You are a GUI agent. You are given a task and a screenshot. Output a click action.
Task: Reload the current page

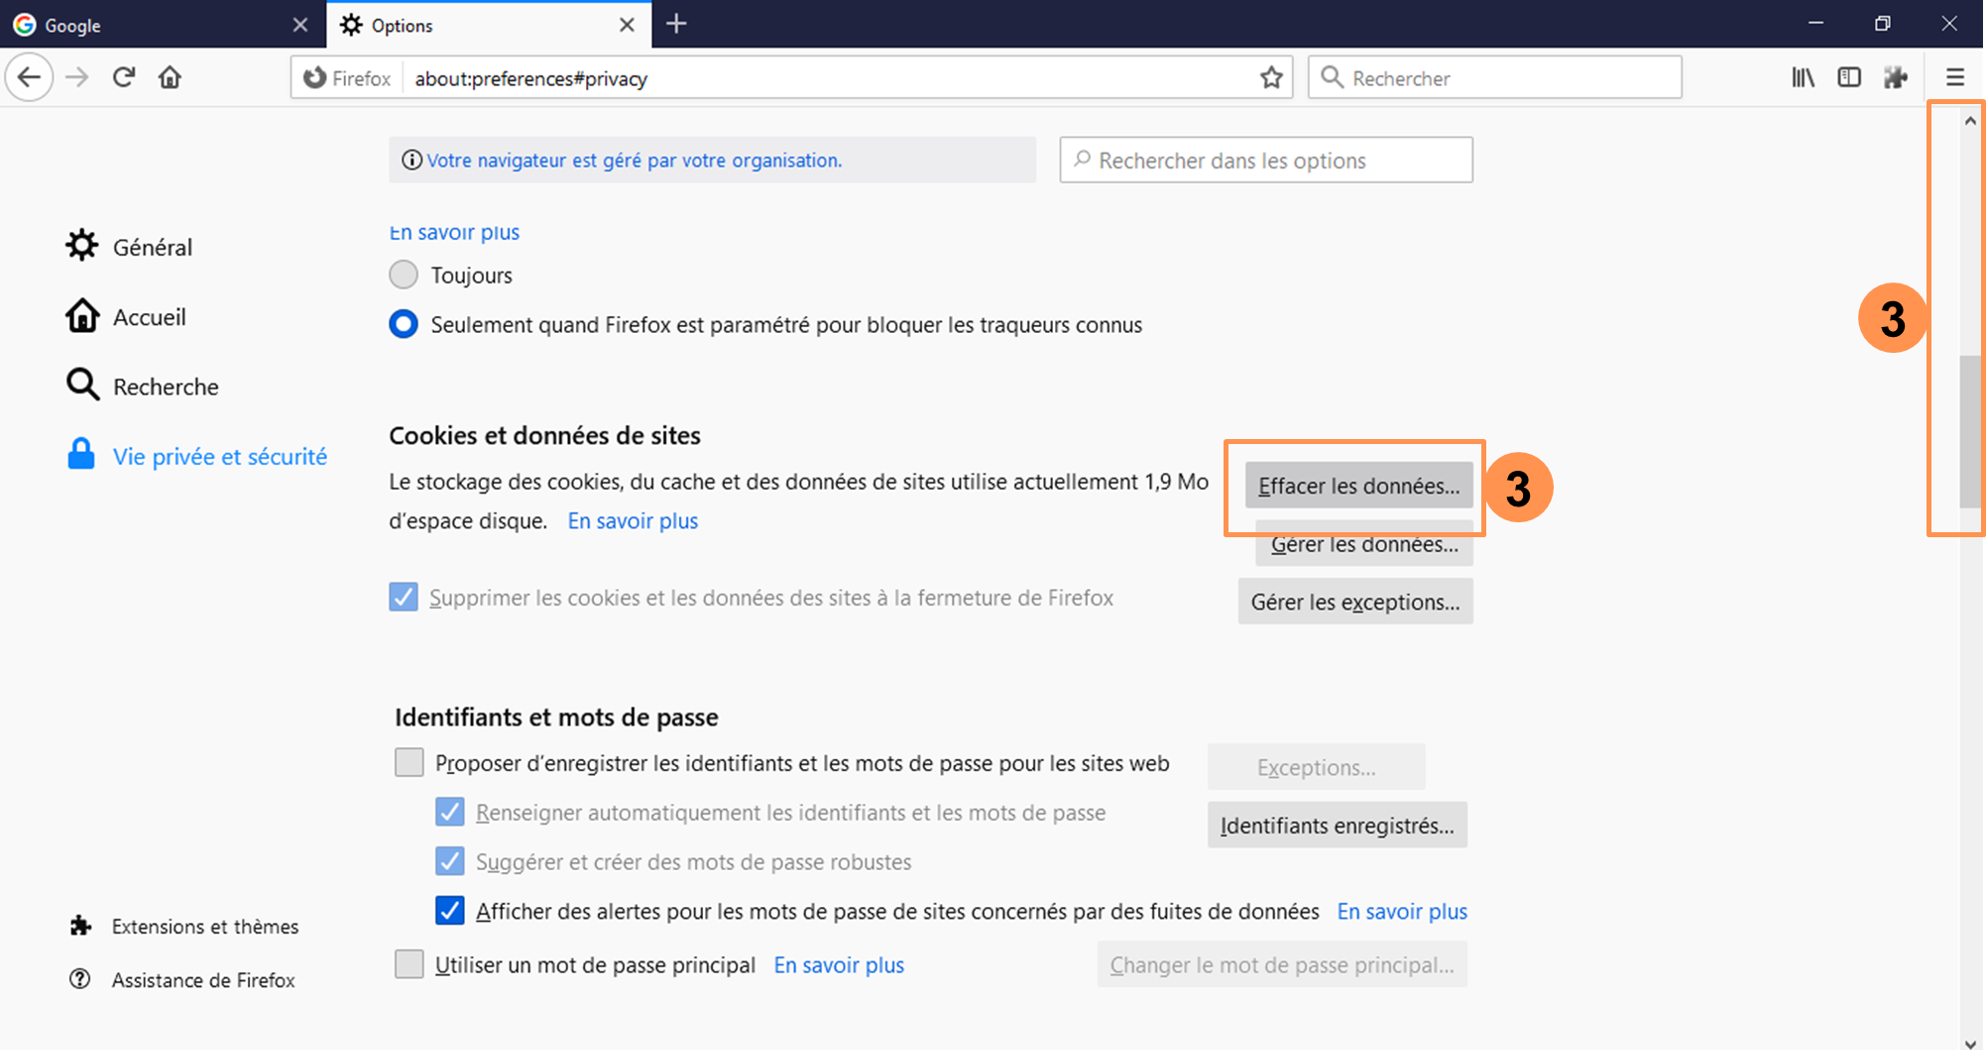(124, 77)
